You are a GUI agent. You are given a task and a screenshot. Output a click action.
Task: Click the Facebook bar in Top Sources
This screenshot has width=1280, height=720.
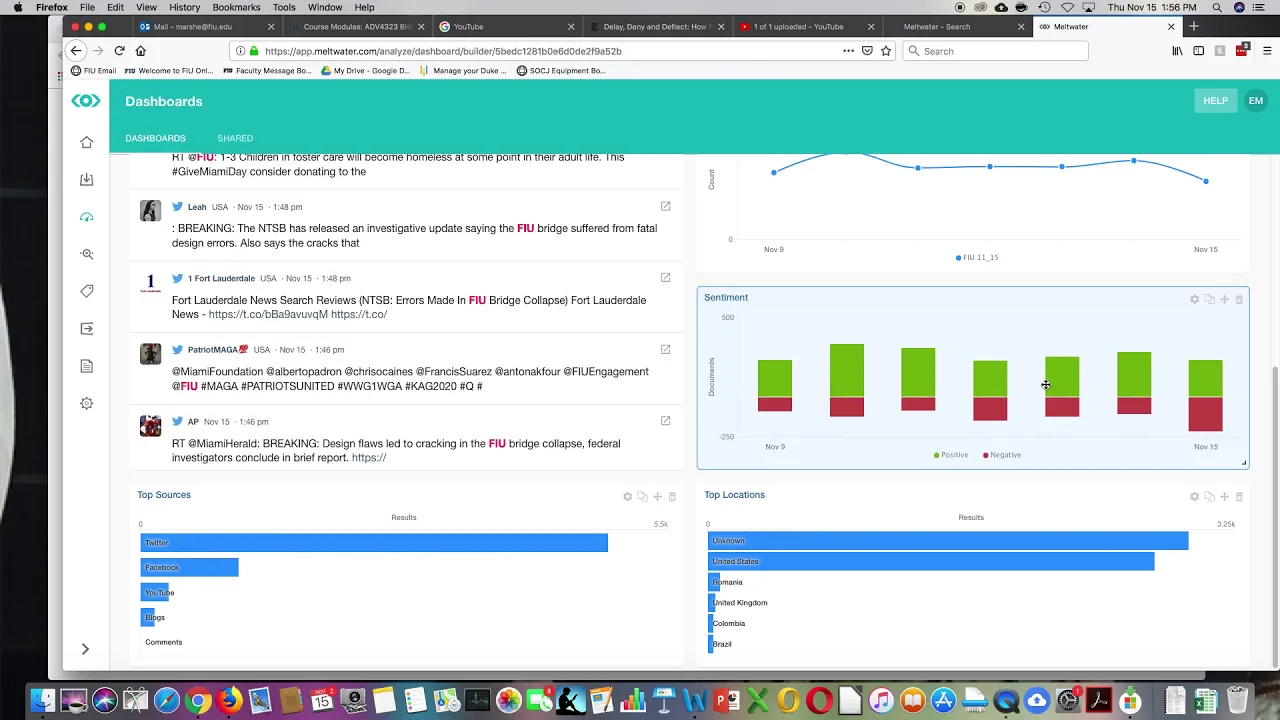[190, 567]
